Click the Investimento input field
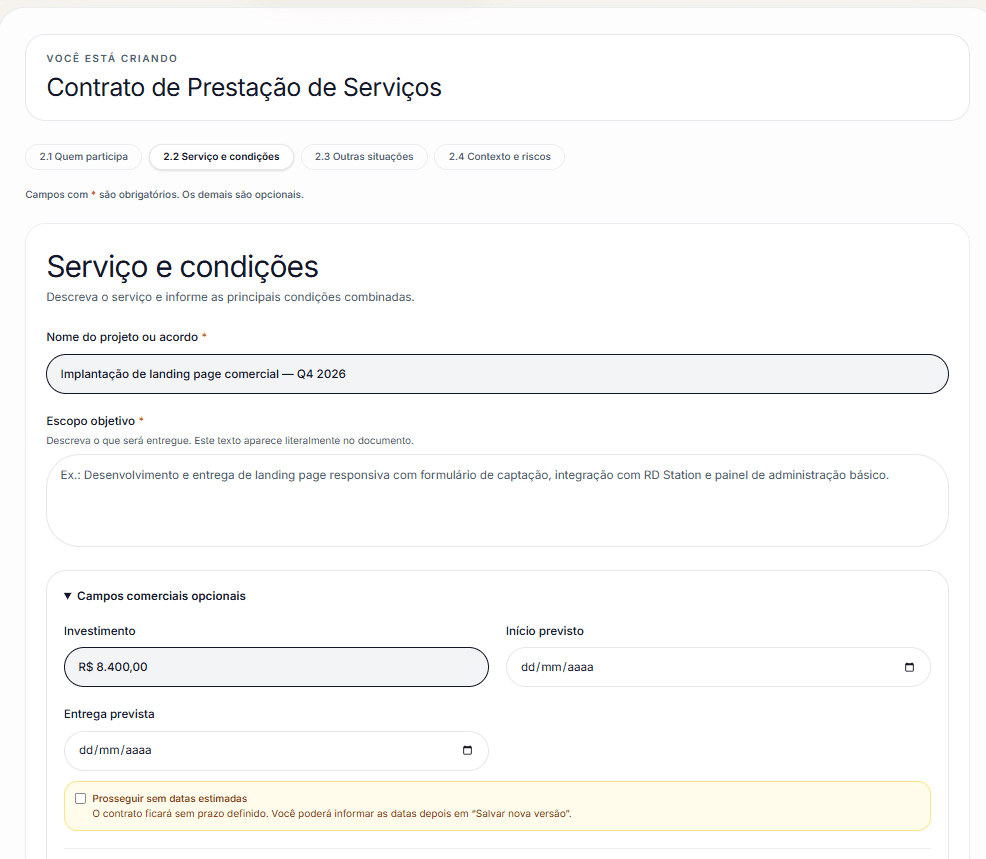 click(x=276, y=667)
